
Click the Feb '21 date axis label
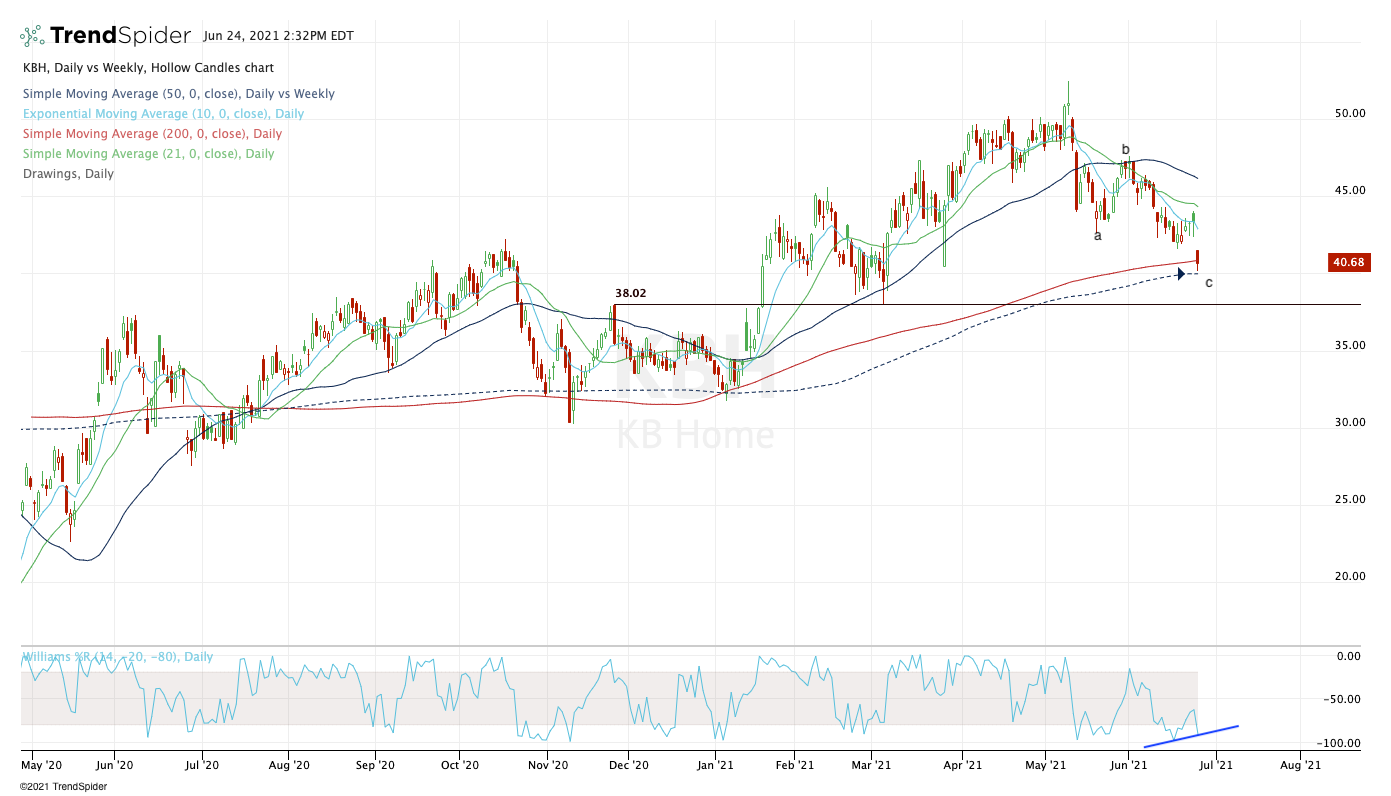[x=793, y=764]
